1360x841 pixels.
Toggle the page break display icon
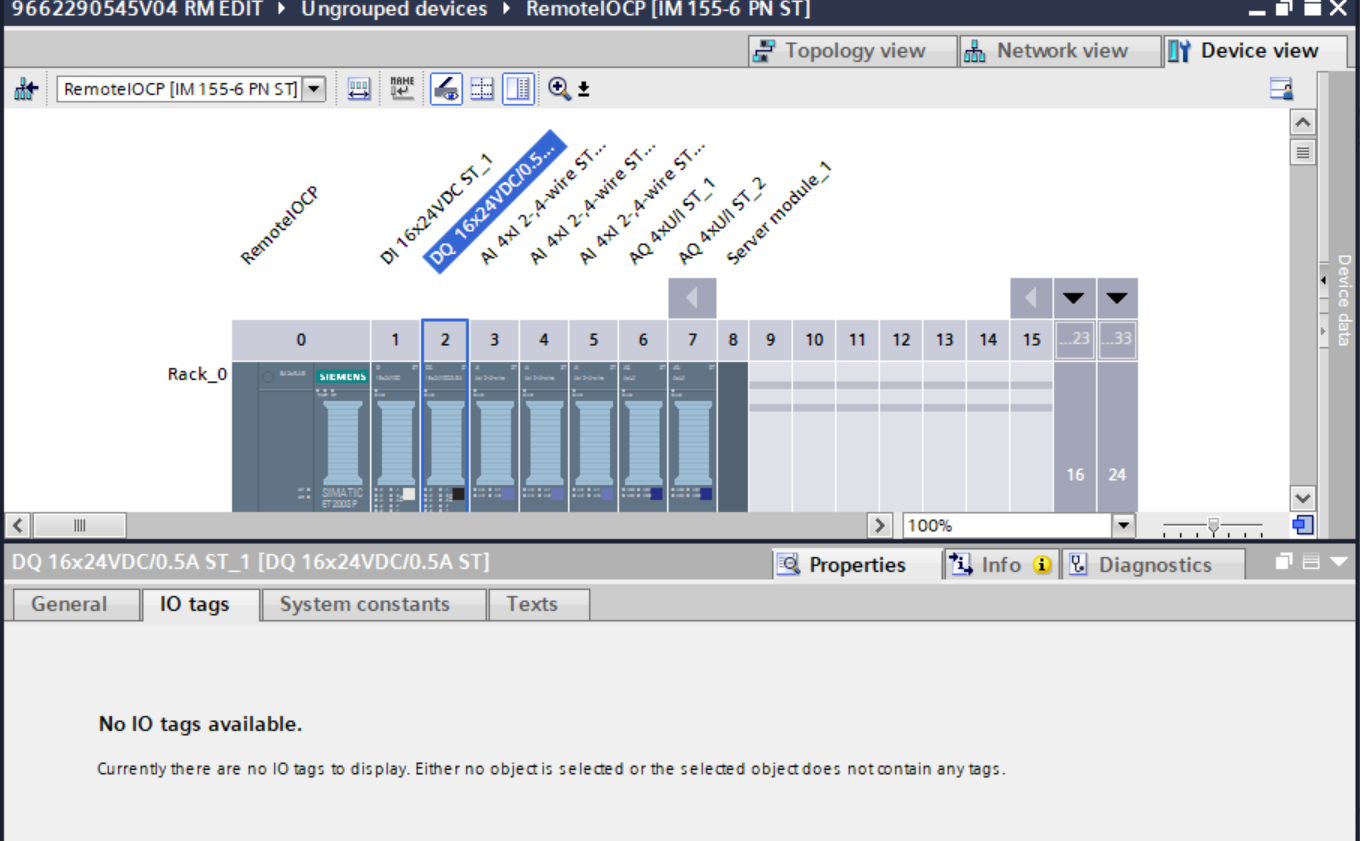click(482, 89)
